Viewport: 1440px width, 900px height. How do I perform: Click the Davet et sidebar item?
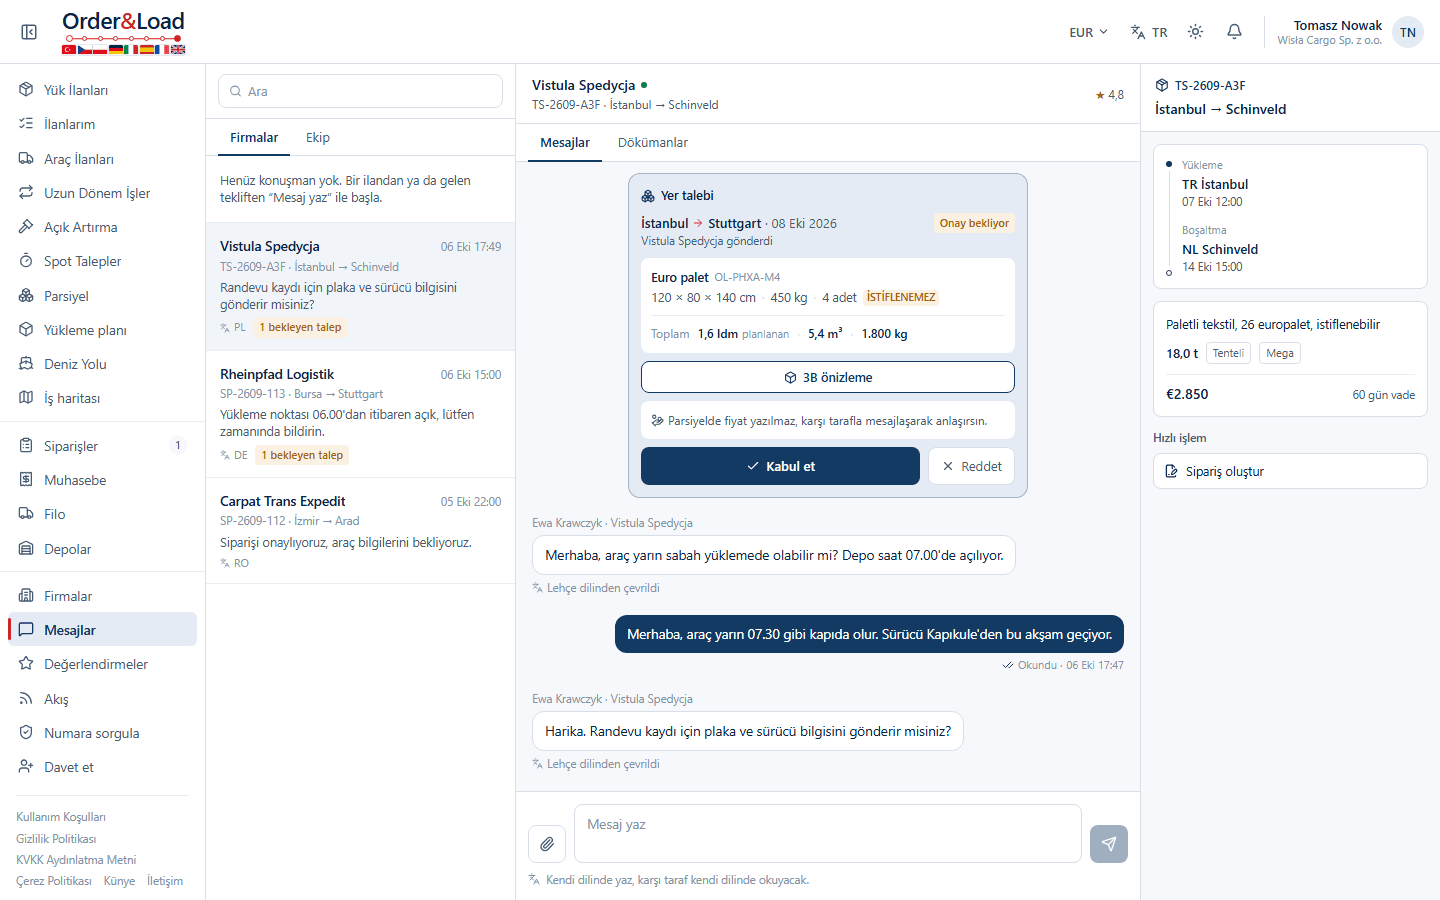click(102, 767)
